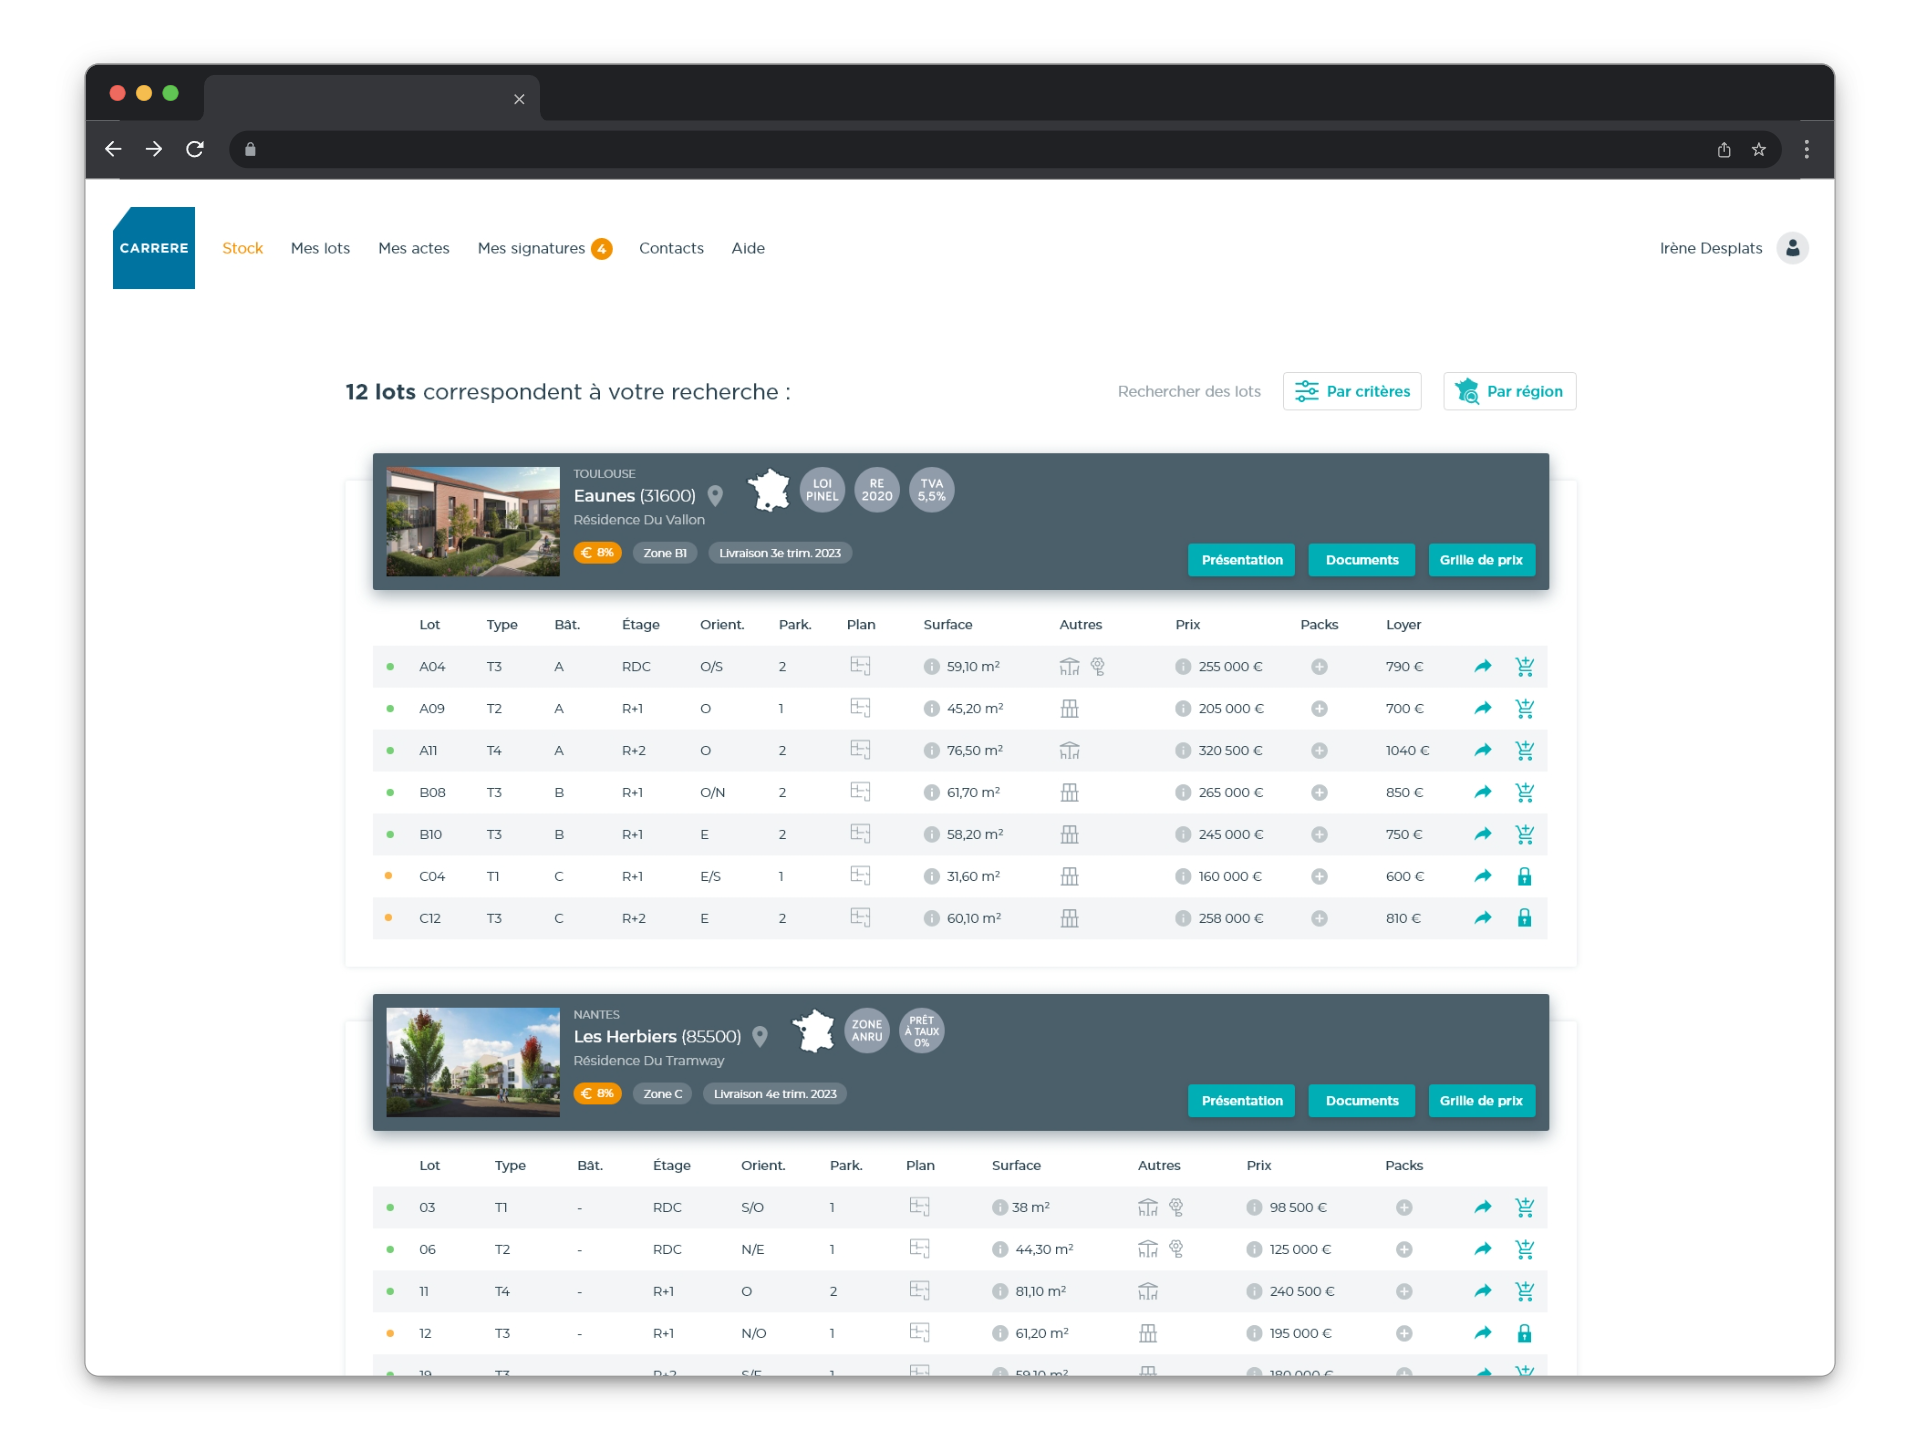Click the lock icon on lot C04
The width and height of the screenshot is (1920, 1440).
tap(1524, 876)
